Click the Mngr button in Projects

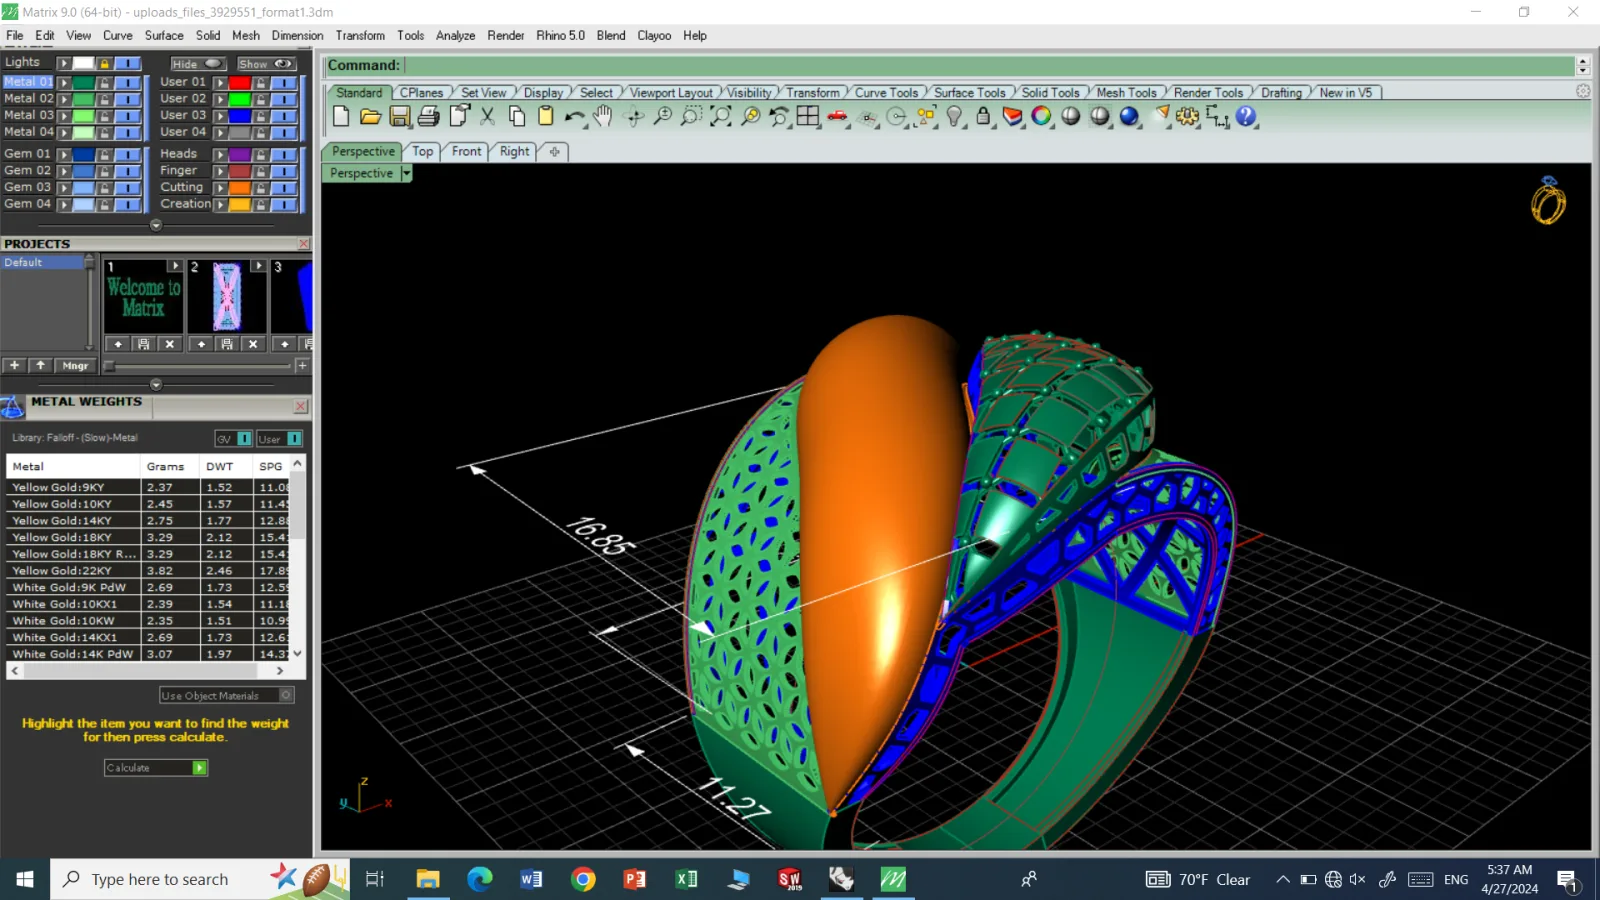pos(75,366)
